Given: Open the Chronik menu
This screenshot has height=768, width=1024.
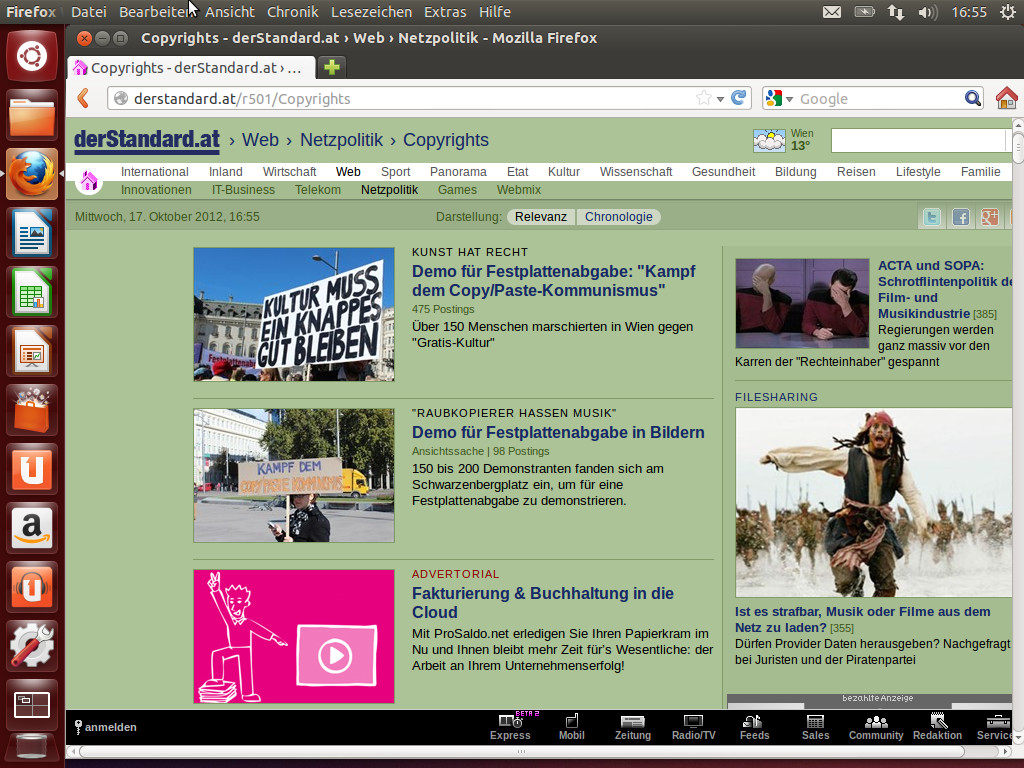Looking at the screenshot, I should coord(293,12).
